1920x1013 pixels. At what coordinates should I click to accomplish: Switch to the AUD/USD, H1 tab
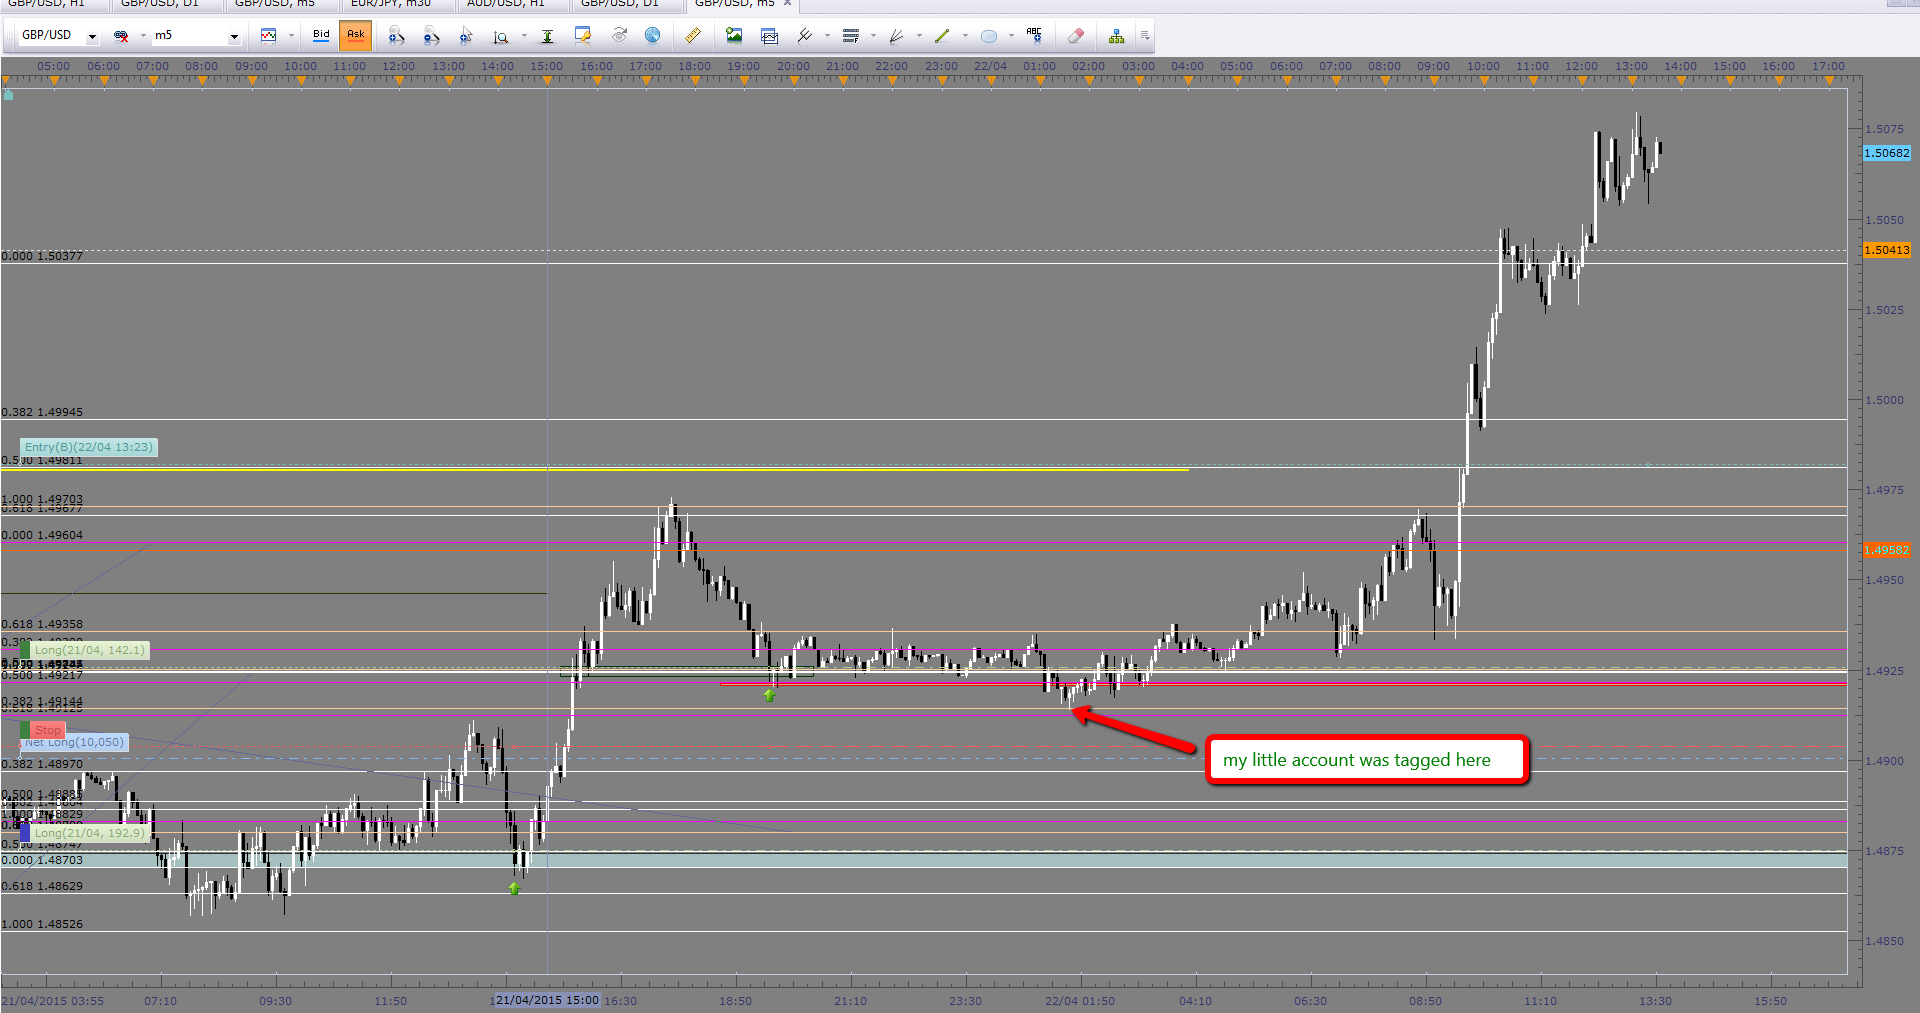click(x=506, y=4)
